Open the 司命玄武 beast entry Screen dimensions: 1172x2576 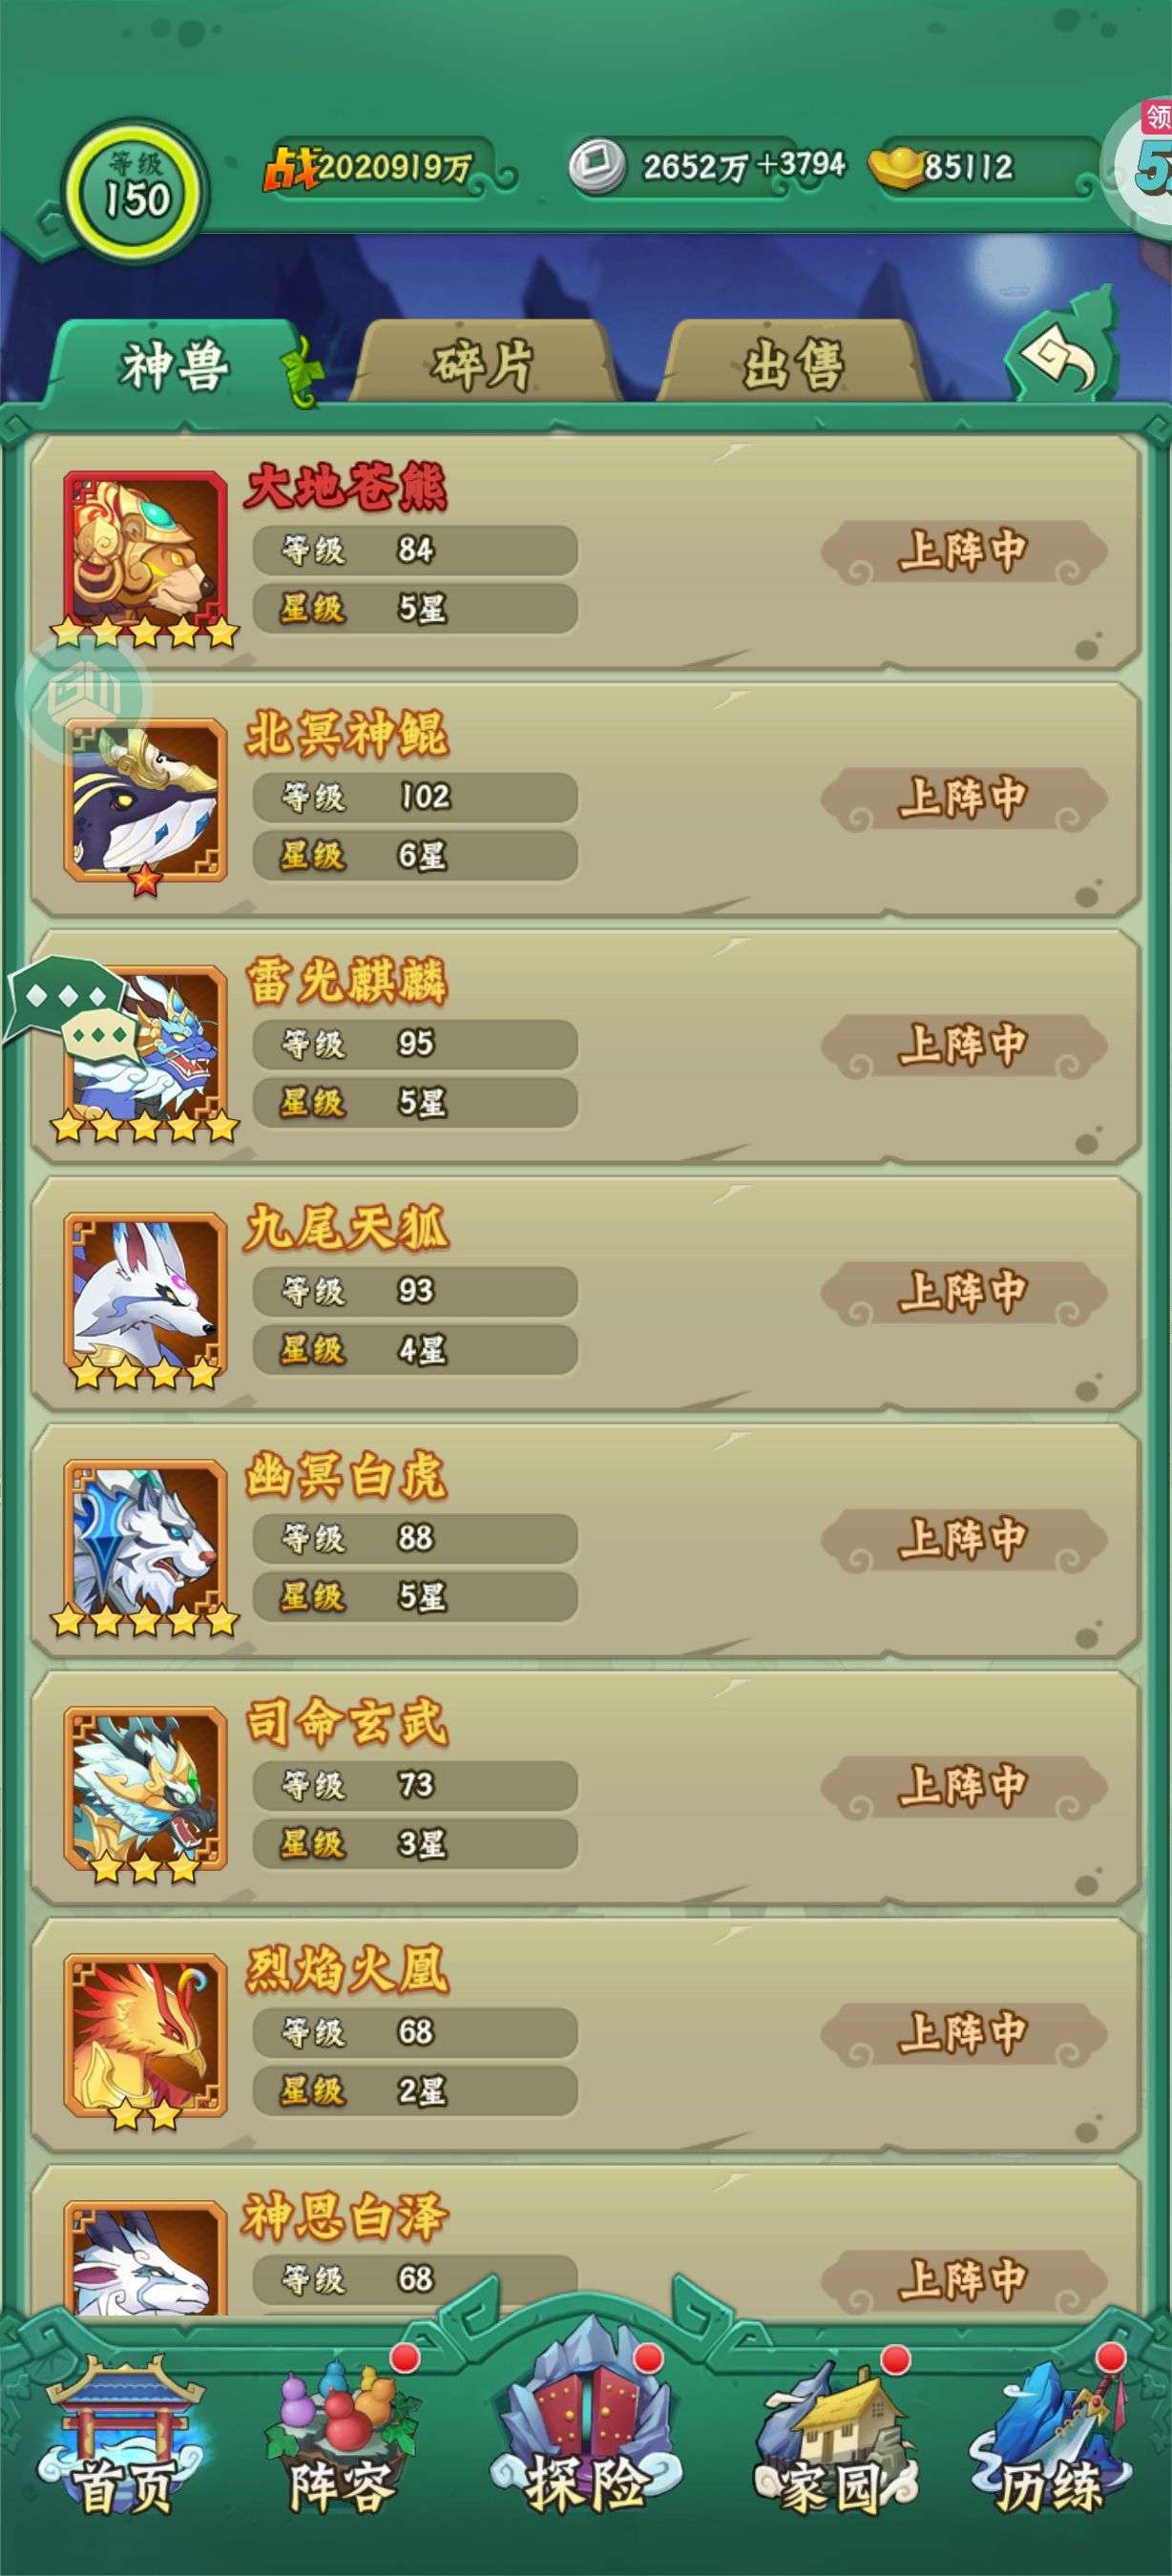coord(586,1789)
